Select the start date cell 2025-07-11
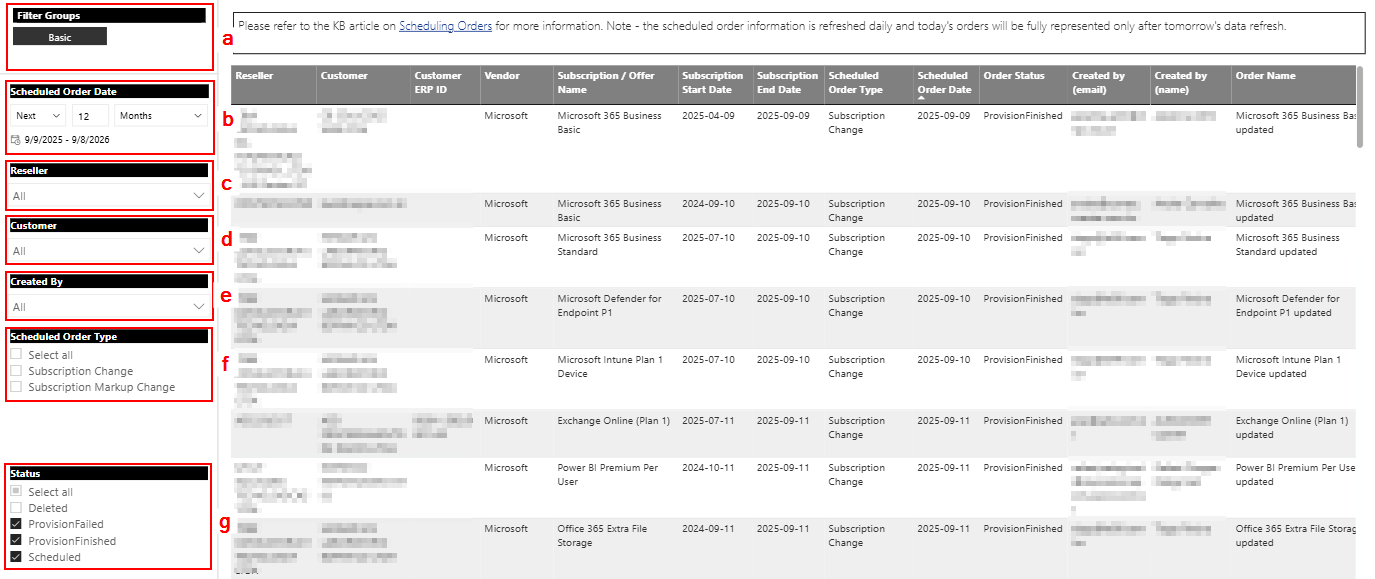Viewport: 1375px width, 579px height. (708, 421)
